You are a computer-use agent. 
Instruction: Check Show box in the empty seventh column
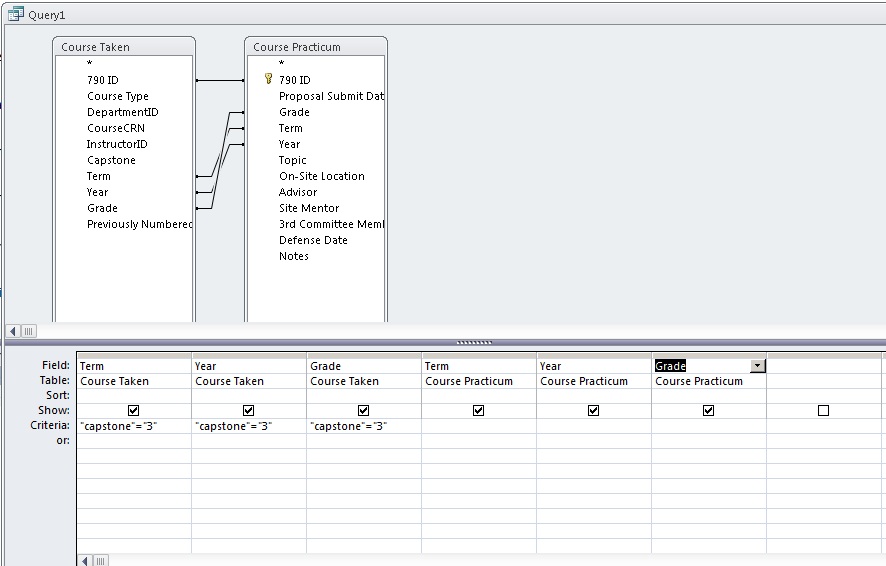point(823,410)
